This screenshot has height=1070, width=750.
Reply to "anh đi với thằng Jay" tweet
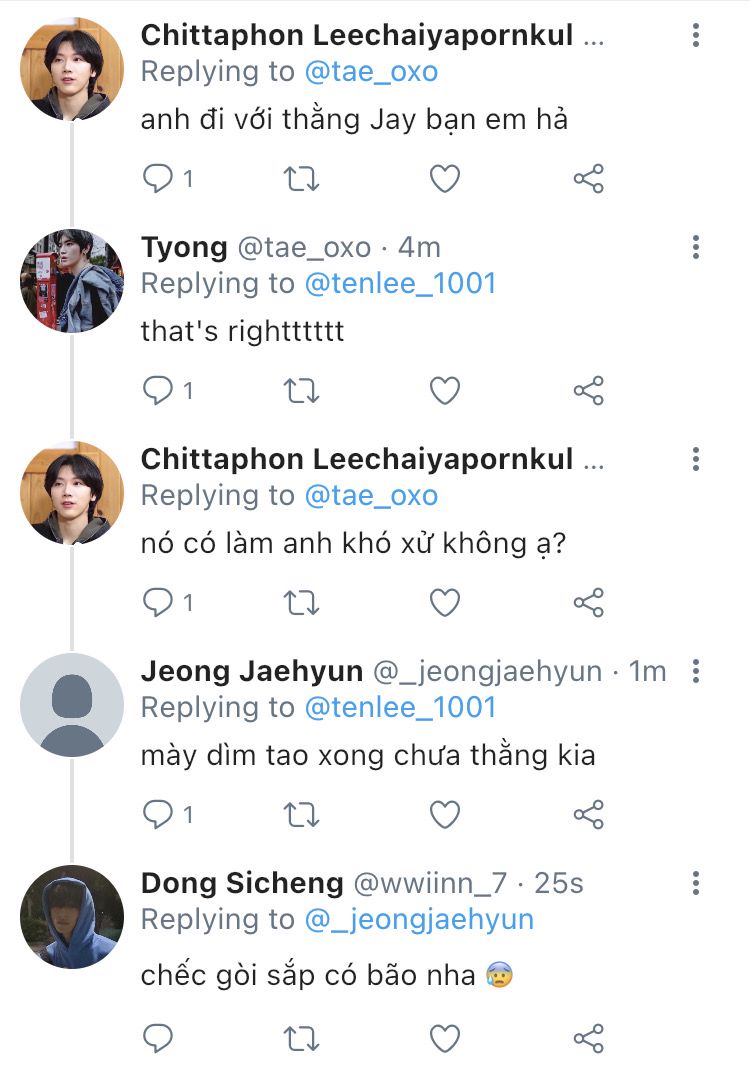click(158, 179)
